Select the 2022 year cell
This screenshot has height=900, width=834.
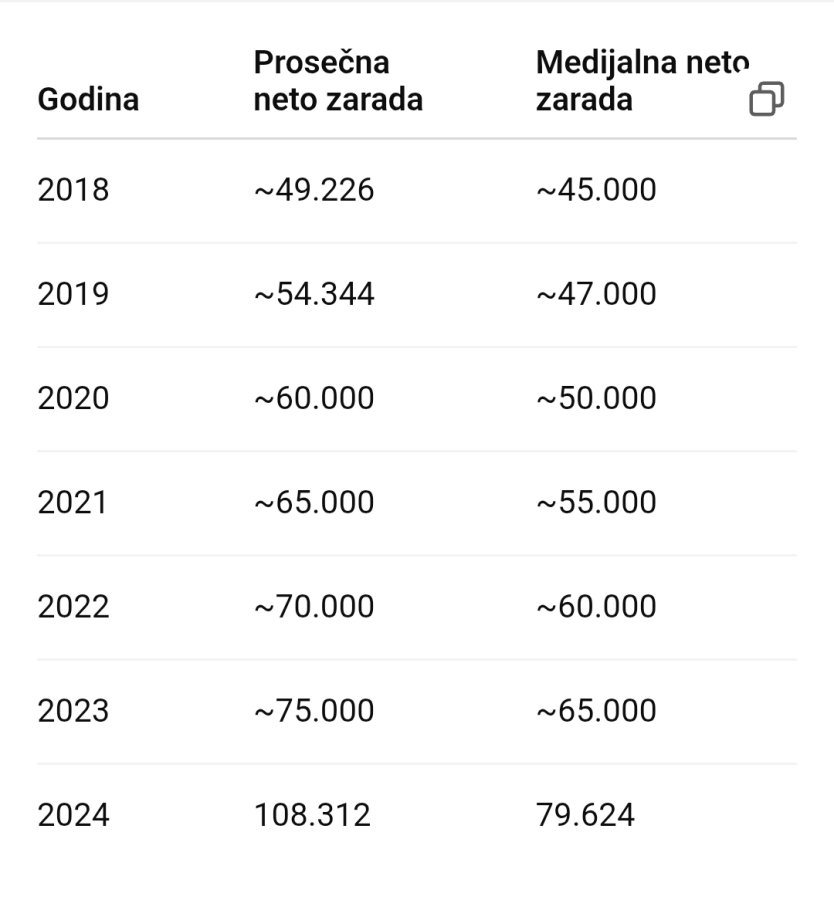tap(73, 607)
